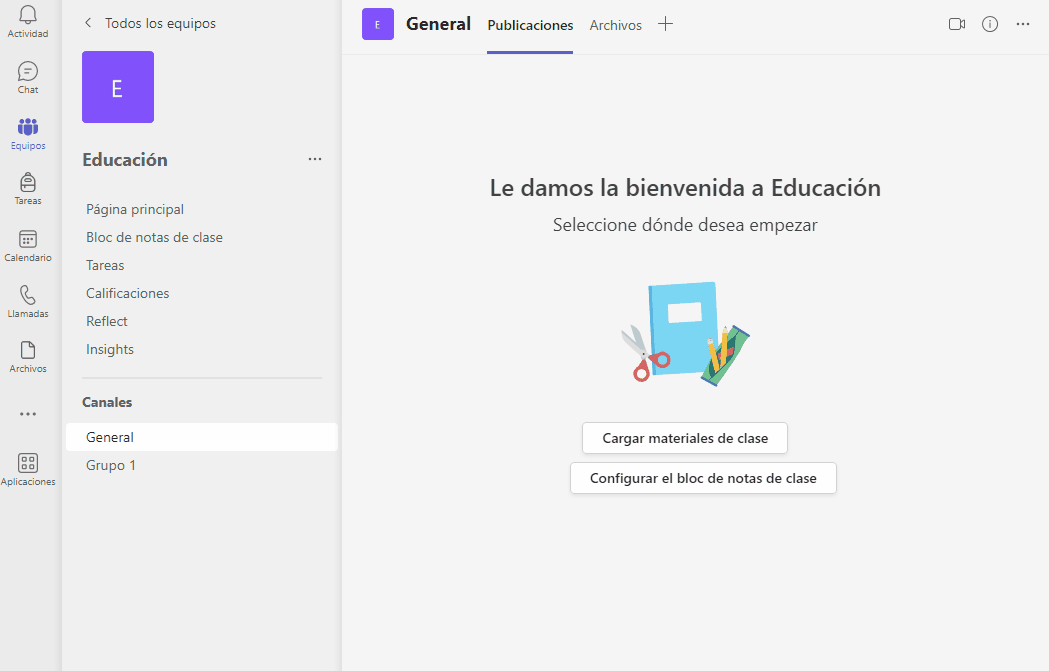Show more apps via sidebar ellipsis

click(28, 414)
